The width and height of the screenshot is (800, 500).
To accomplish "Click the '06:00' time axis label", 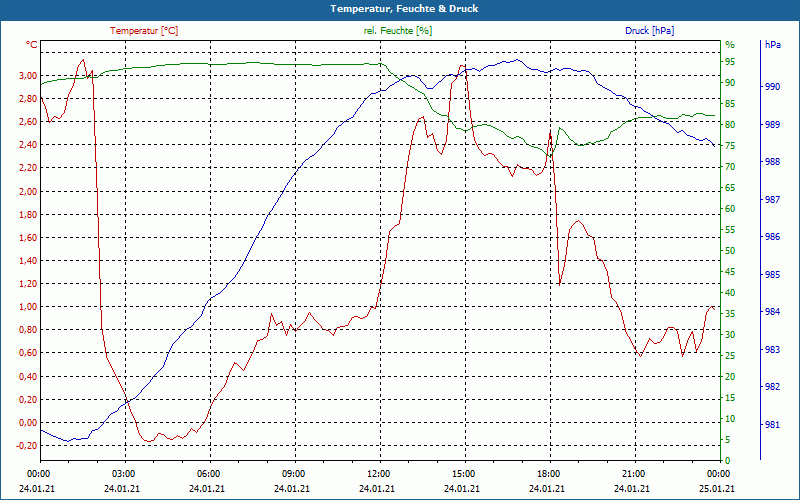I will [x=208, y=474].
